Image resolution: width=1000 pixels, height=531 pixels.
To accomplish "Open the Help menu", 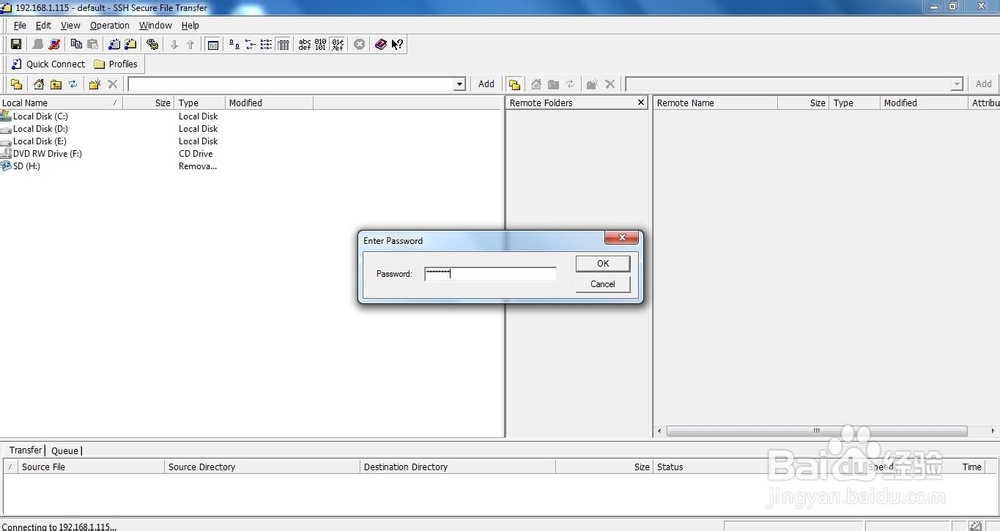I will point(190,25).
